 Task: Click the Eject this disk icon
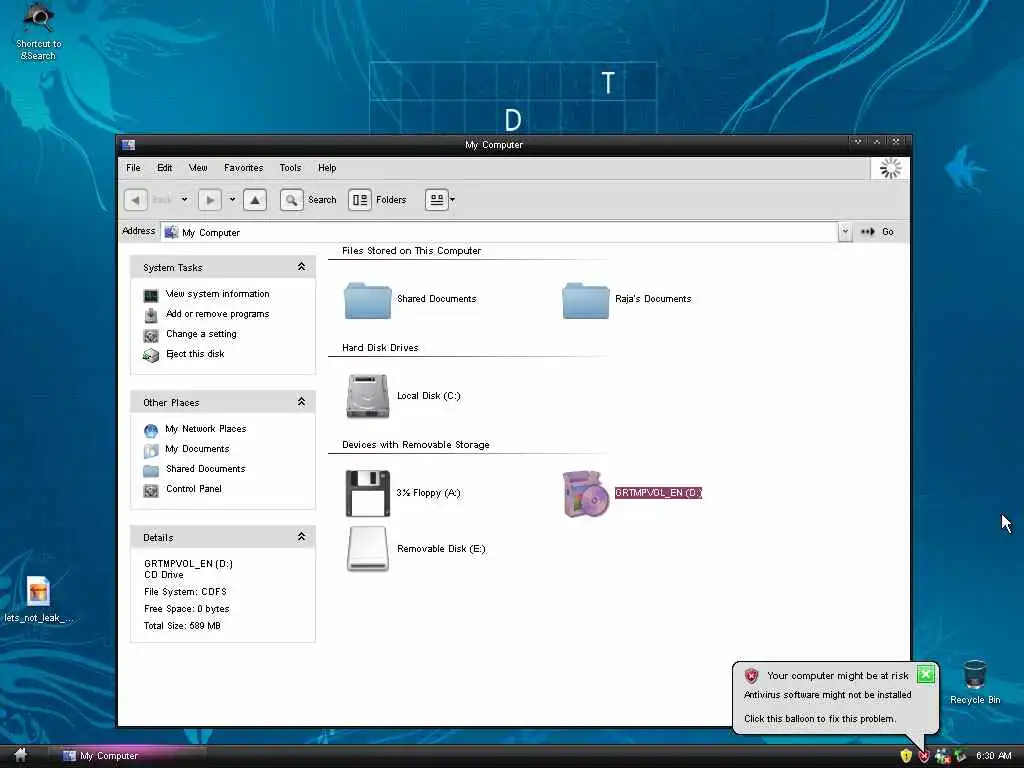click(151, 355)
